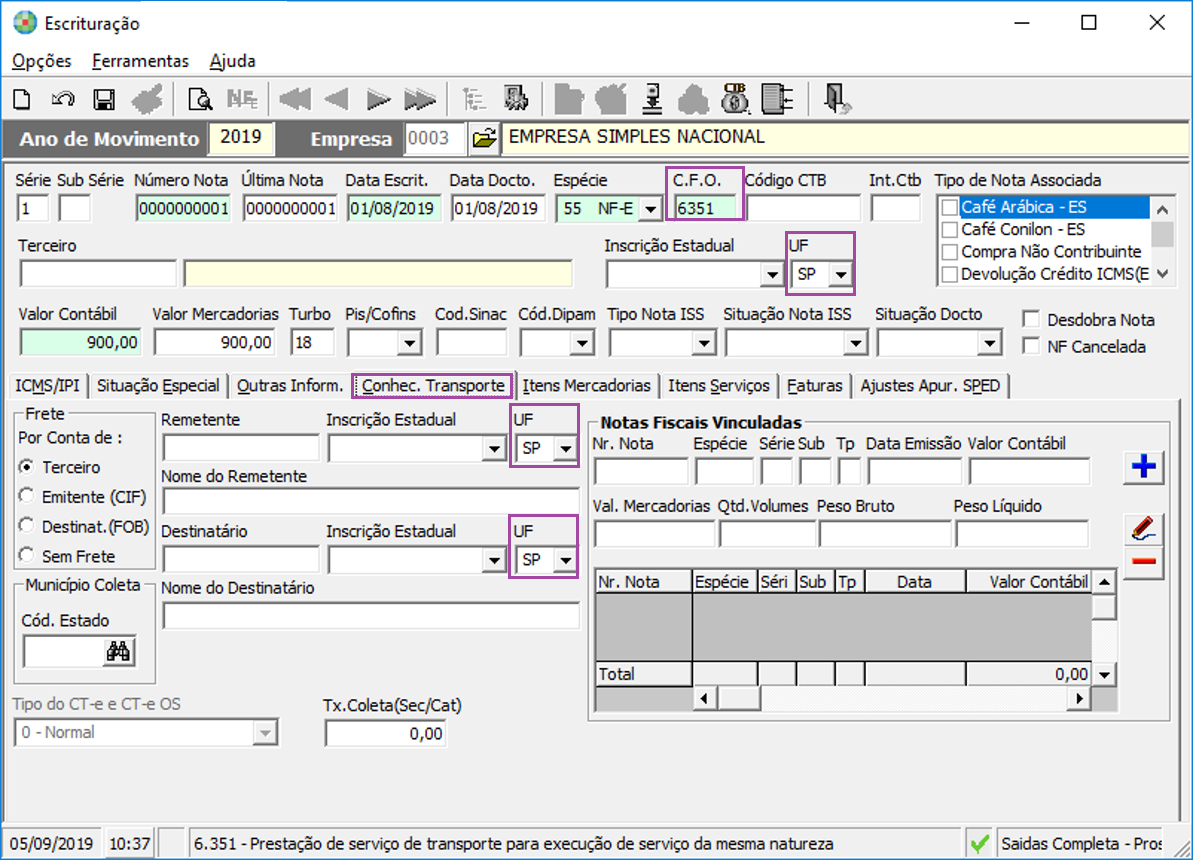Open the Espécie dropdown showing 55 NF-E
1193x861 pixels.
click(x=650, y=208)
